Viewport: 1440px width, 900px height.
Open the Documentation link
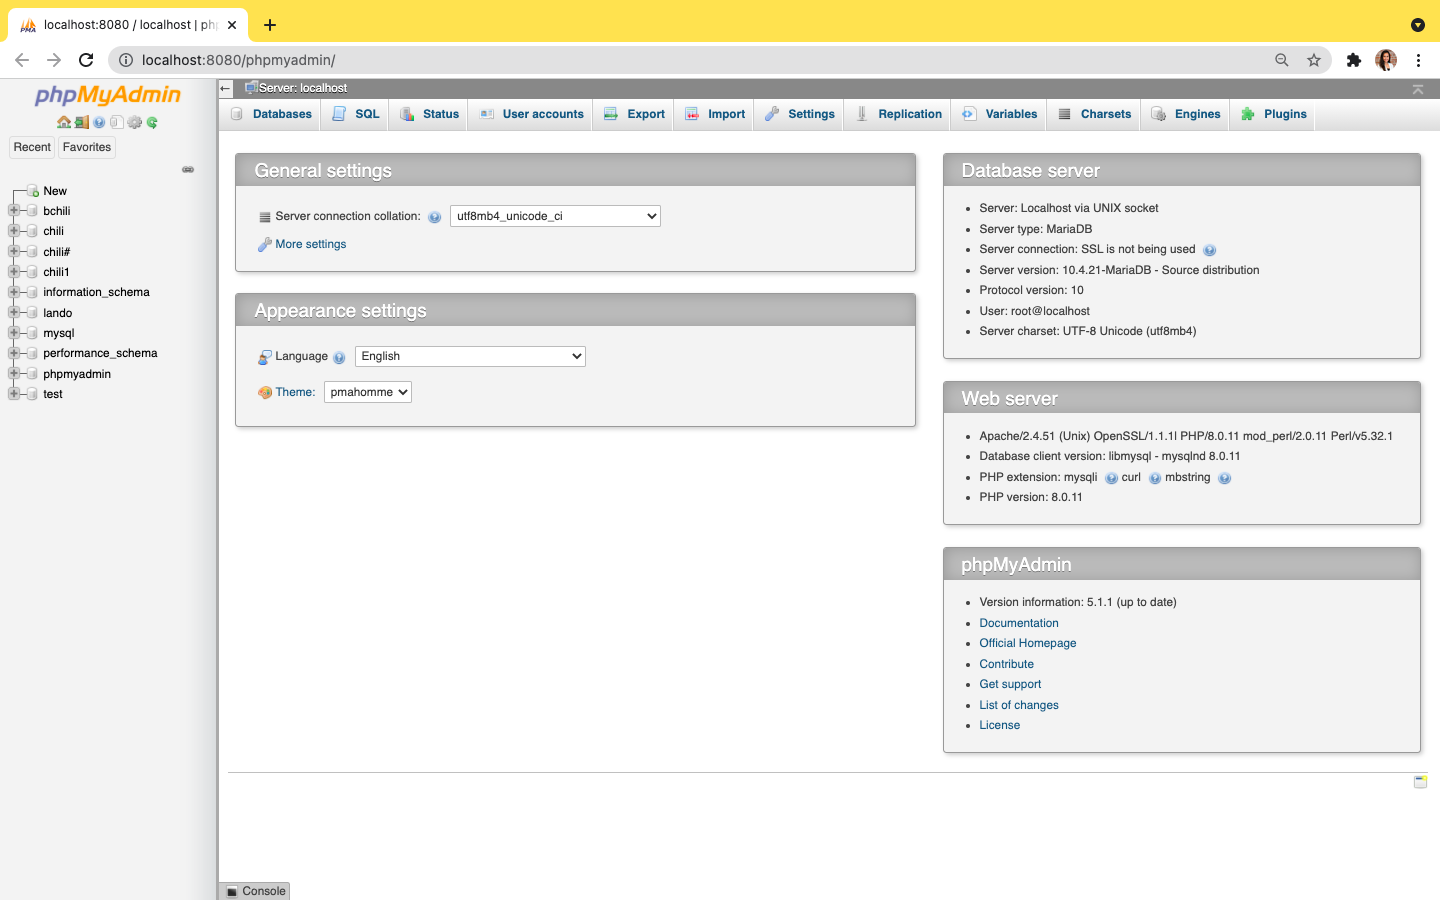1019,623
